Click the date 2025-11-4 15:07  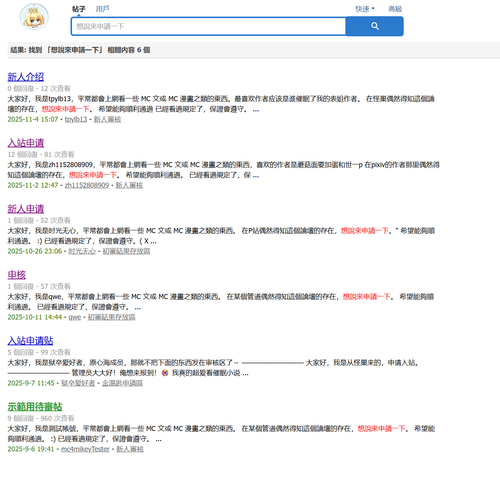pos(33,119)
